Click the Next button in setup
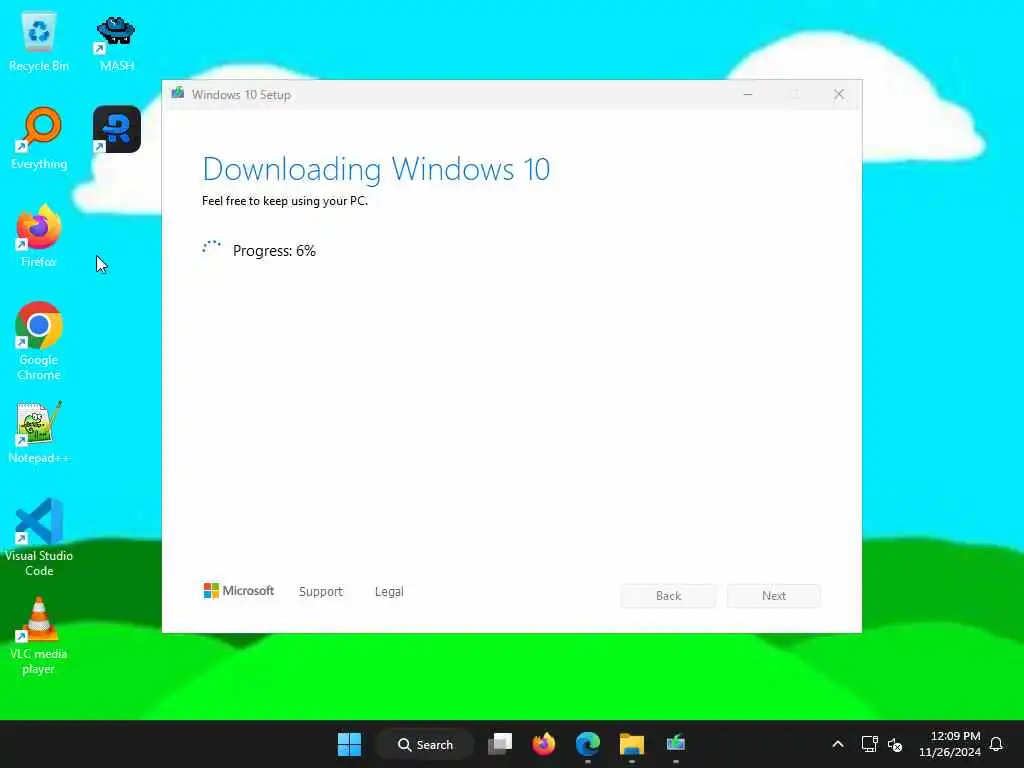This screenshot has width=1024, height=768. (774, 596)
